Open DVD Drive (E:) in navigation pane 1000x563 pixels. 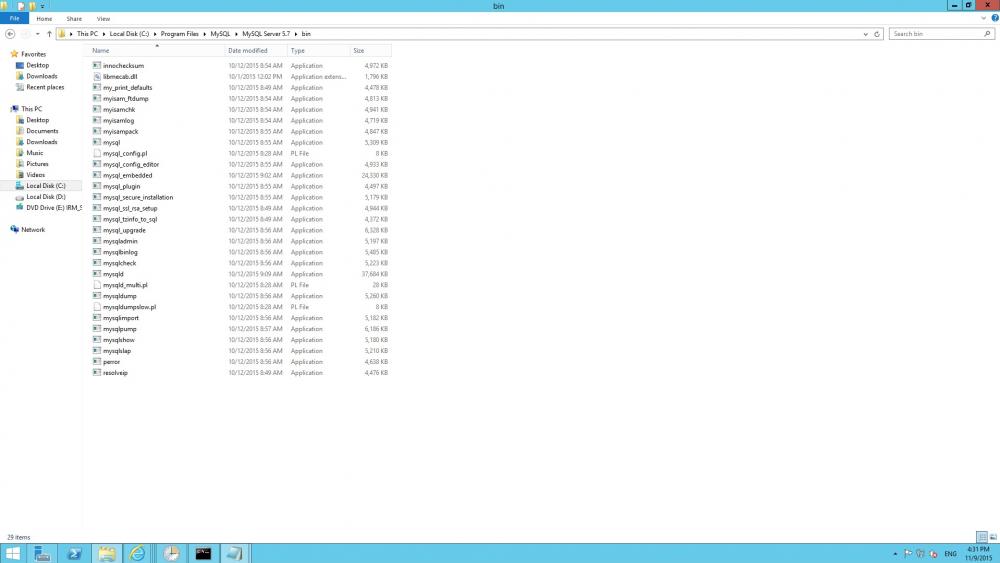click(54, 208)
